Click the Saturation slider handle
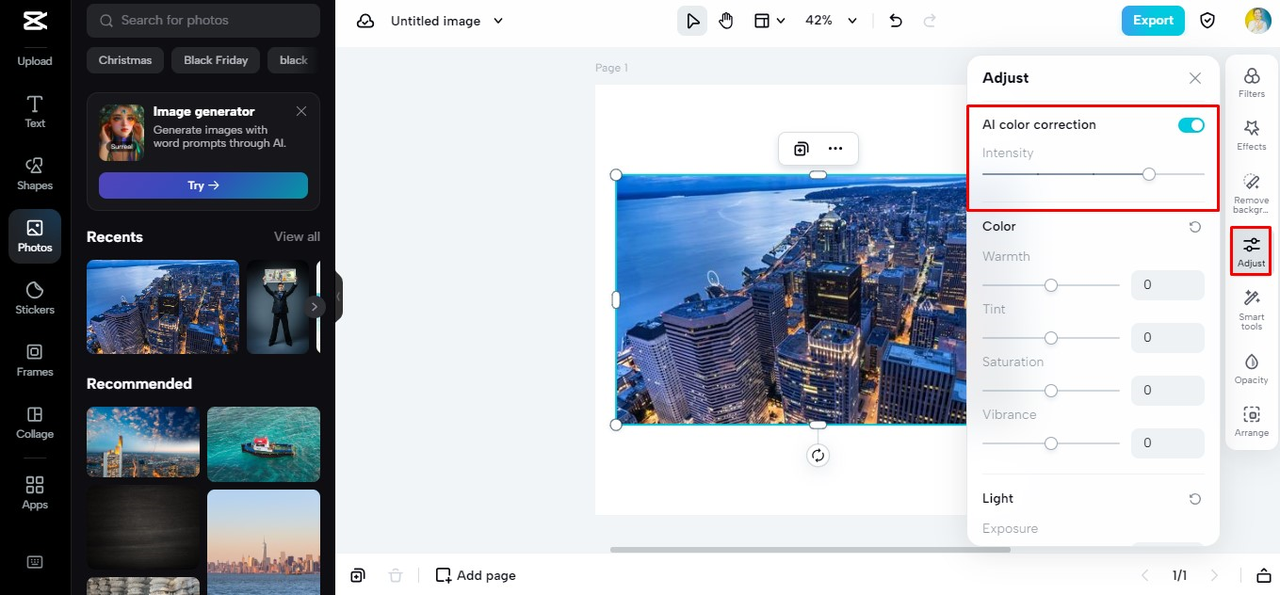The width and height of the screenshot is (1280, 595). coord(1051,390)
